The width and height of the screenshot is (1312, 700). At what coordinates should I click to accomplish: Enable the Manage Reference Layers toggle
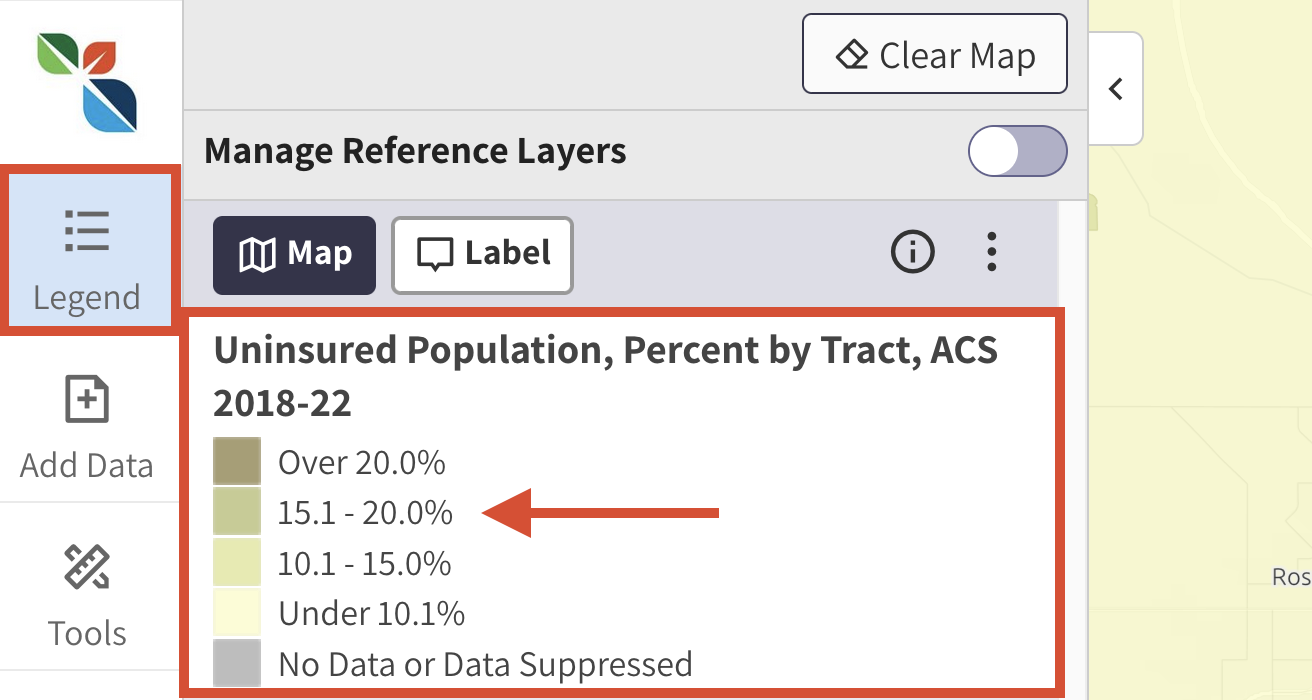(1017, 150)
